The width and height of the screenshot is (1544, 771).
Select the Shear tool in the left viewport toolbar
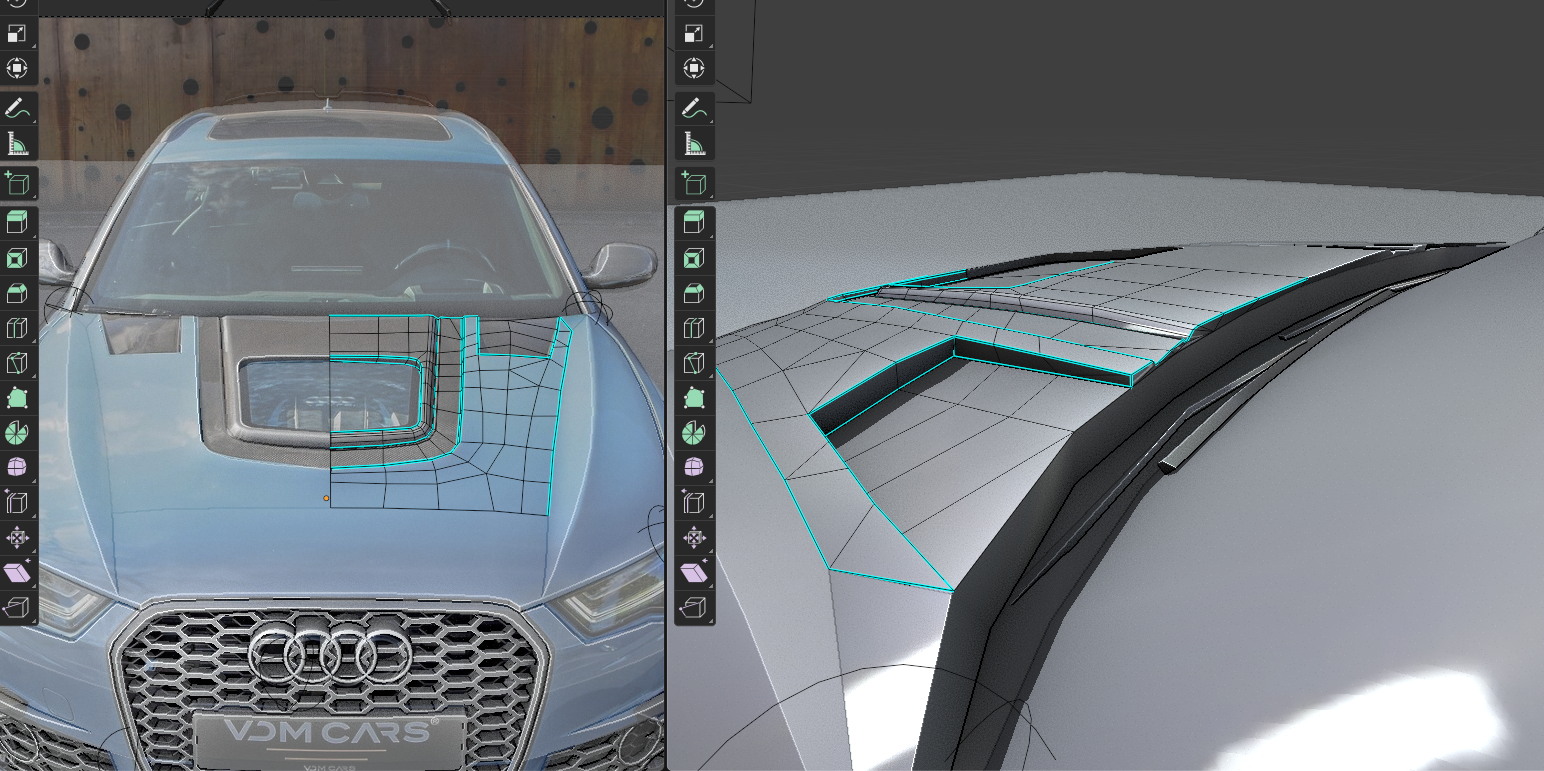click(x=17, y=573)
